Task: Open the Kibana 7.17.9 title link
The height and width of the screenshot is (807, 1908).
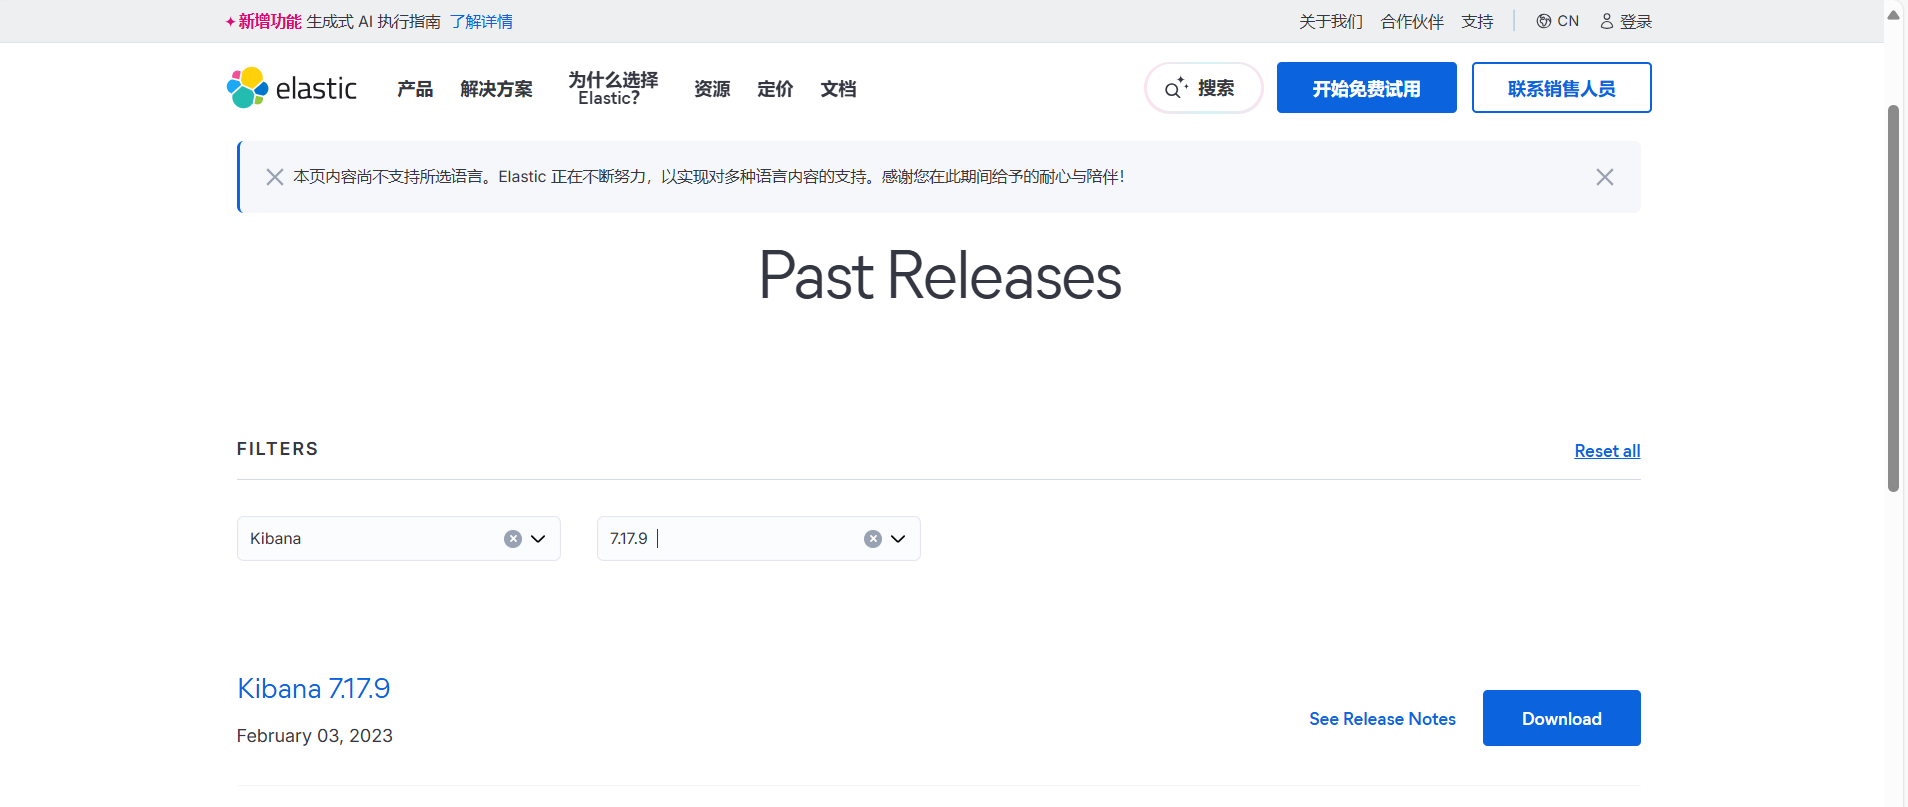Action: pyautogui.click(x=313, y=688)
